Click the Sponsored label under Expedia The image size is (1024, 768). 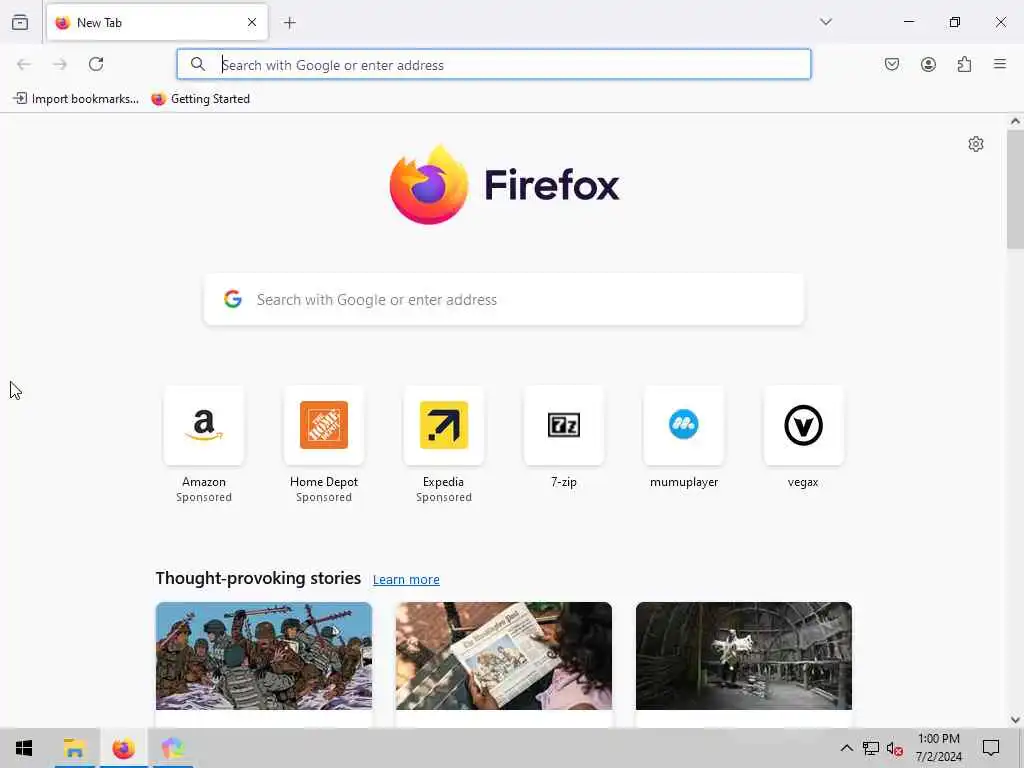point(443,497)
